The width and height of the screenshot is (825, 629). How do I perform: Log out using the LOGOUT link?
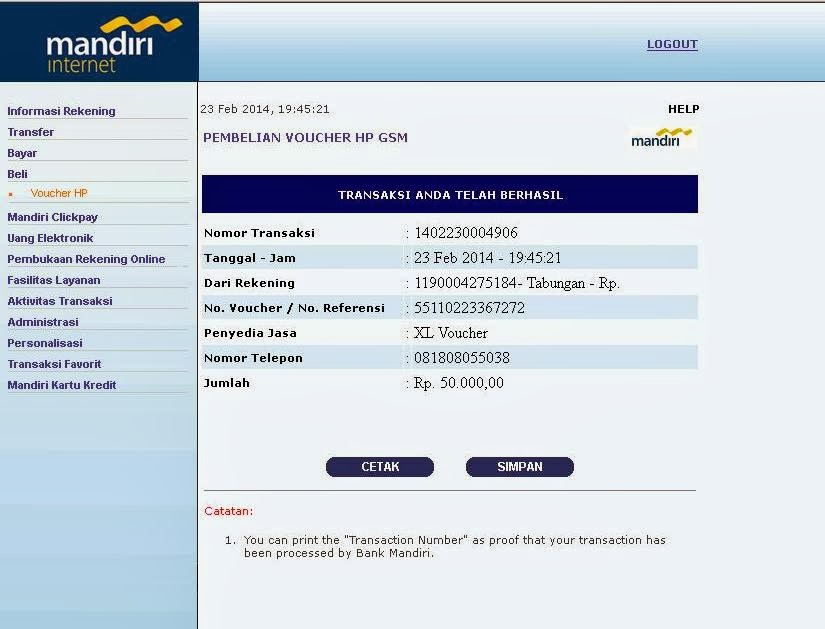(672, 44)
